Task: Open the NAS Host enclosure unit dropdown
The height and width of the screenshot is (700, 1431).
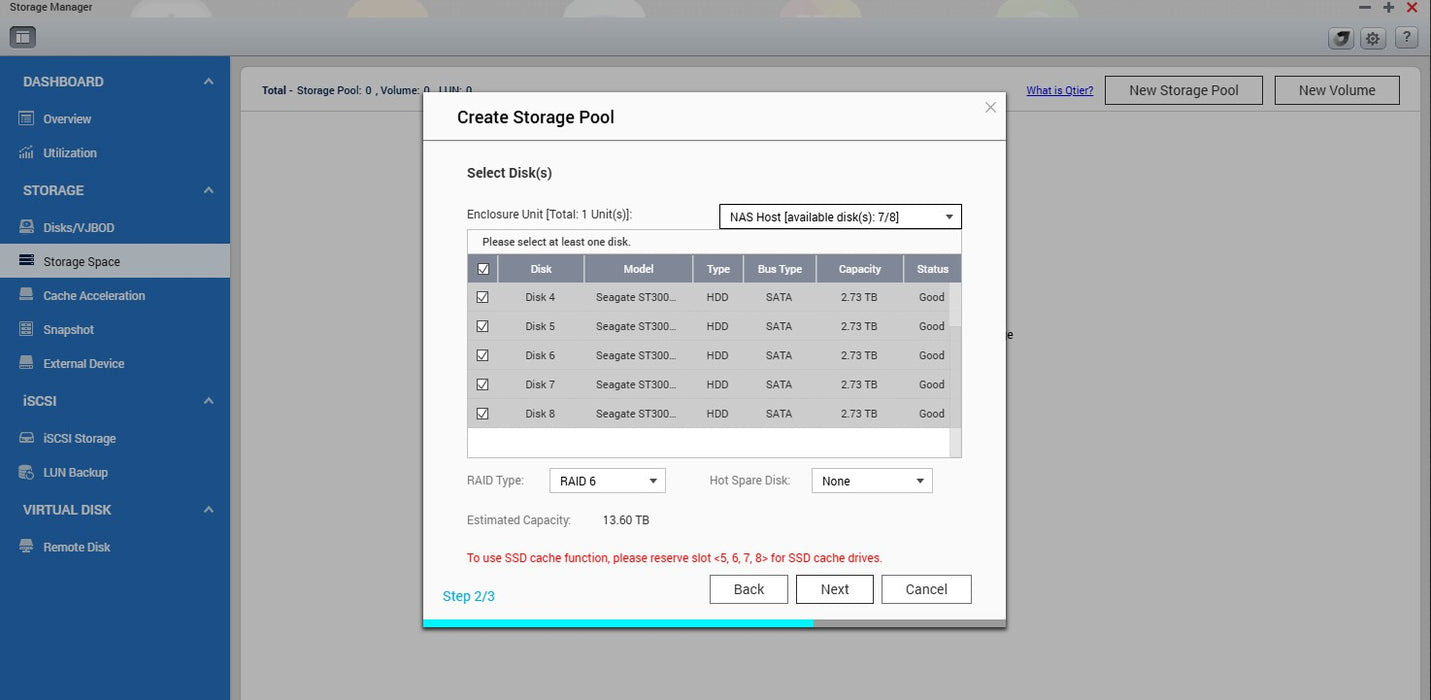Action: [x=840, y=217]
